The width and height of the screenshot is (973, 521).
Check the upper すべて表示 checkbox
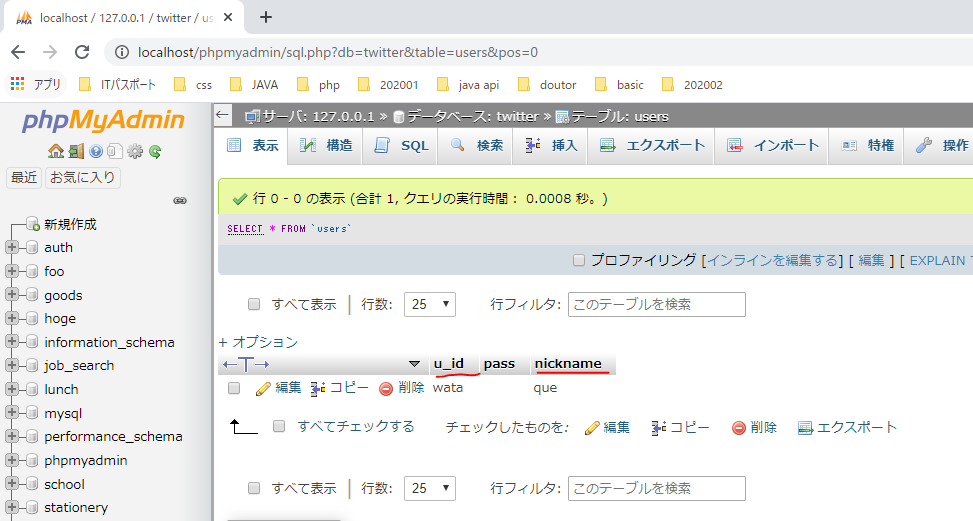tap(254, 304)
